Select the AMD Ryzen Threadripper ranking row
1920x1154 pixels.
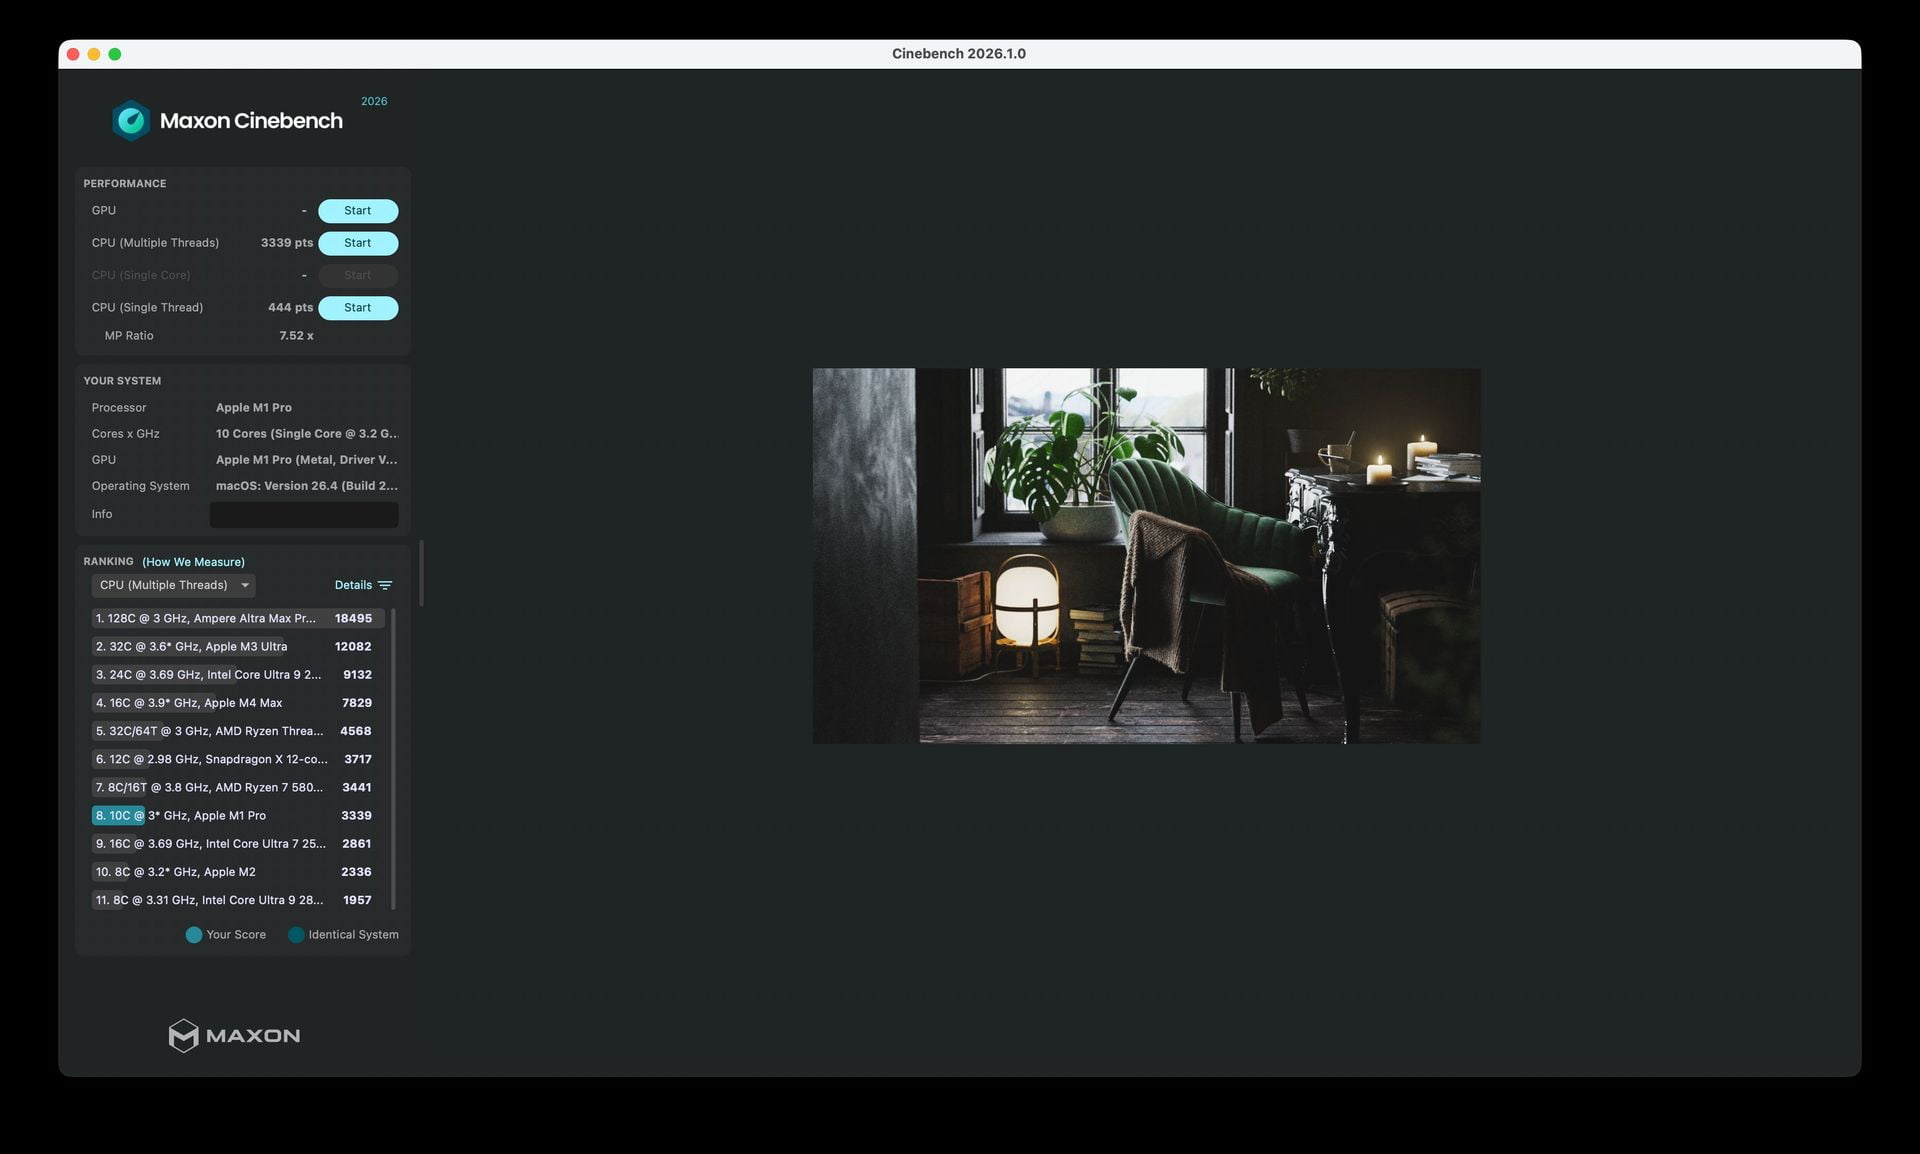point(238,731)
